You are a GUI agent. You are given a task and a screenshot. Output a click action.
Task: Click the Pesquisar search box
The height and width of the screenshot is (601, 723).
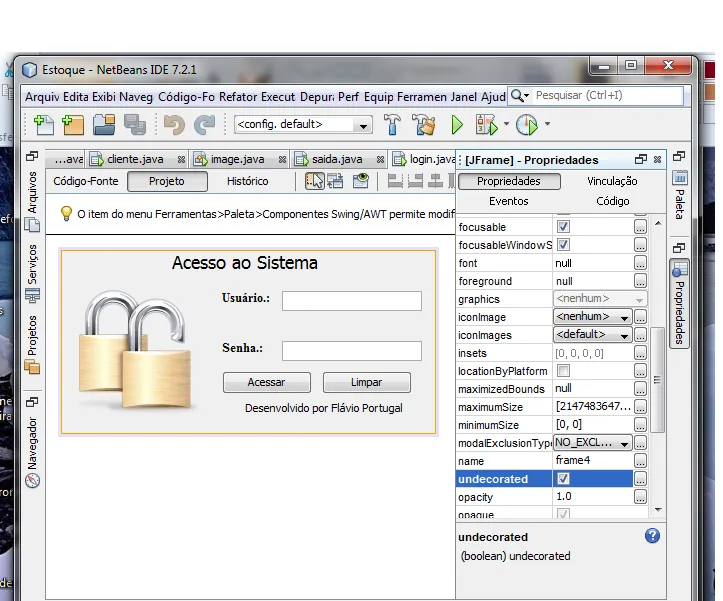coord(609,95)
